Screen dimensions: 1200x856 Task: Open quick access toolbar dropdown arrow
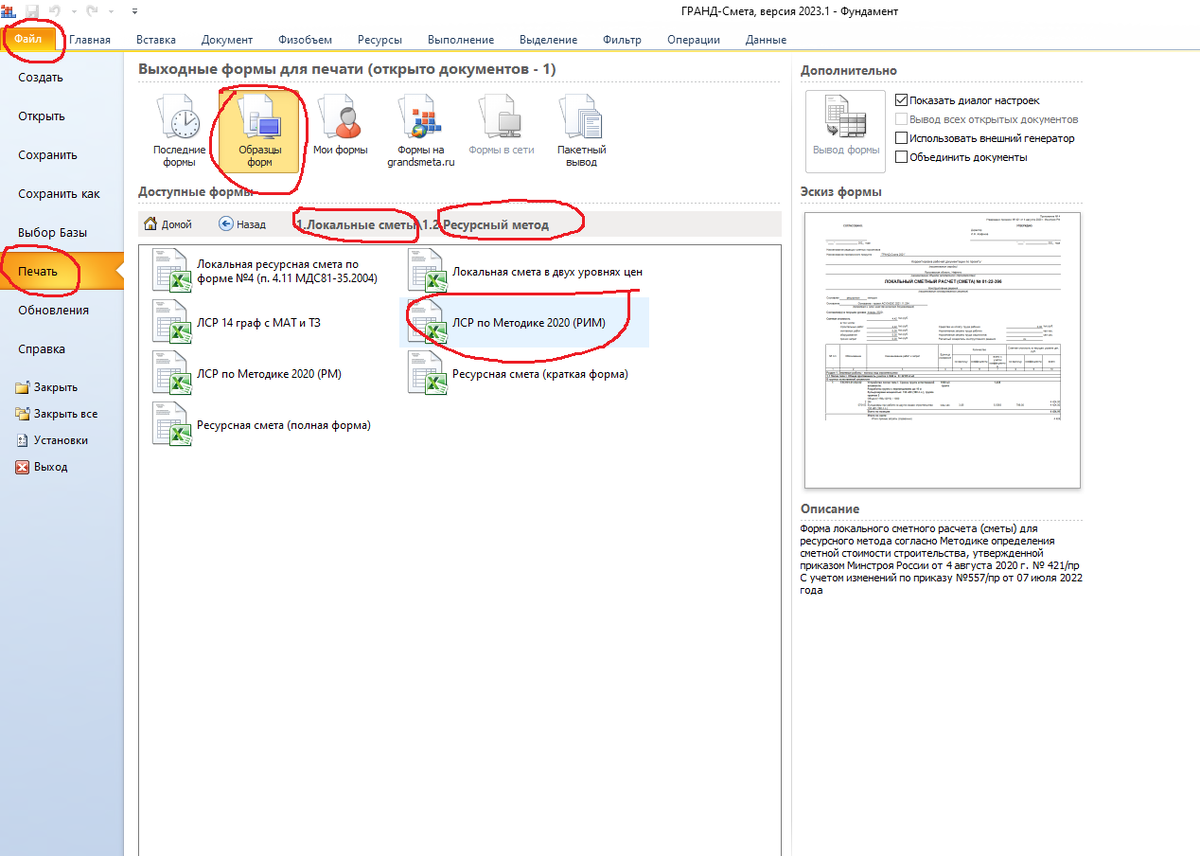pos(134,12)
